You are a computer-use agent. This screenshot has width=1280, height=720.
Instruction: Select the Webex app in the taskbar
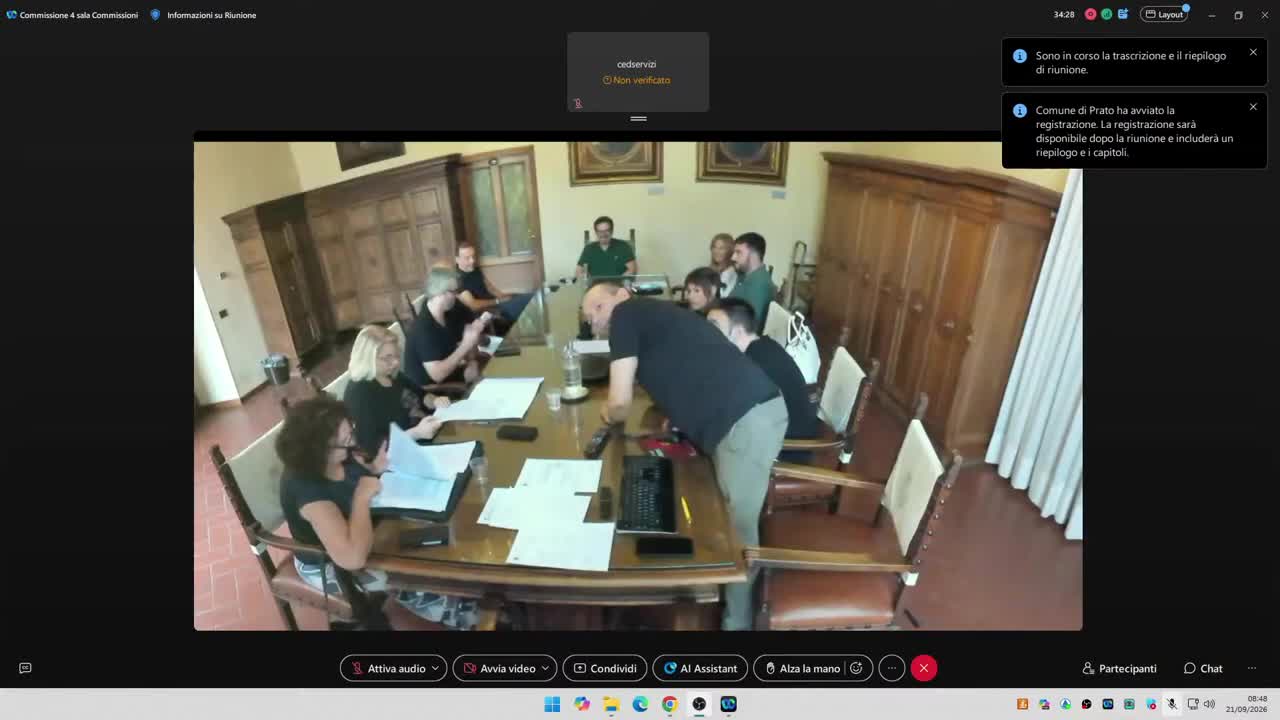point(728,704)
